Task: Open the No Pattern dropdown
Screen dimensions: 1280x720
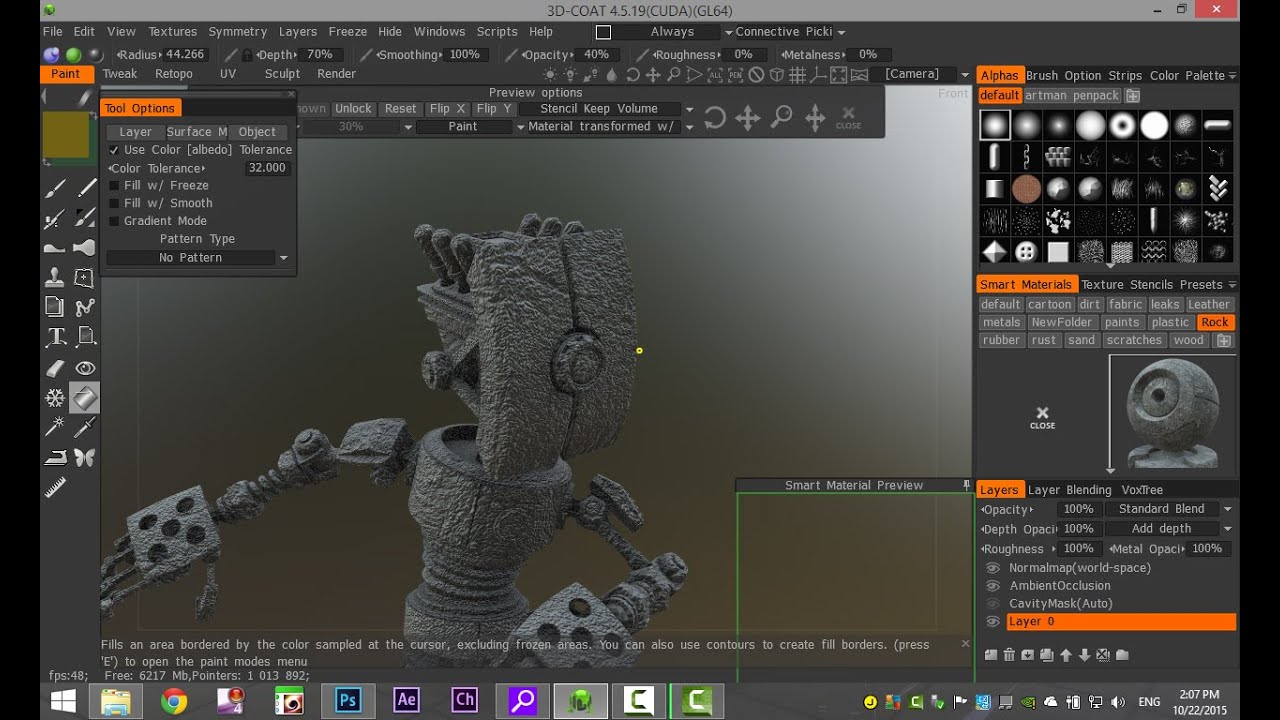Action: (x=198, y=258)
